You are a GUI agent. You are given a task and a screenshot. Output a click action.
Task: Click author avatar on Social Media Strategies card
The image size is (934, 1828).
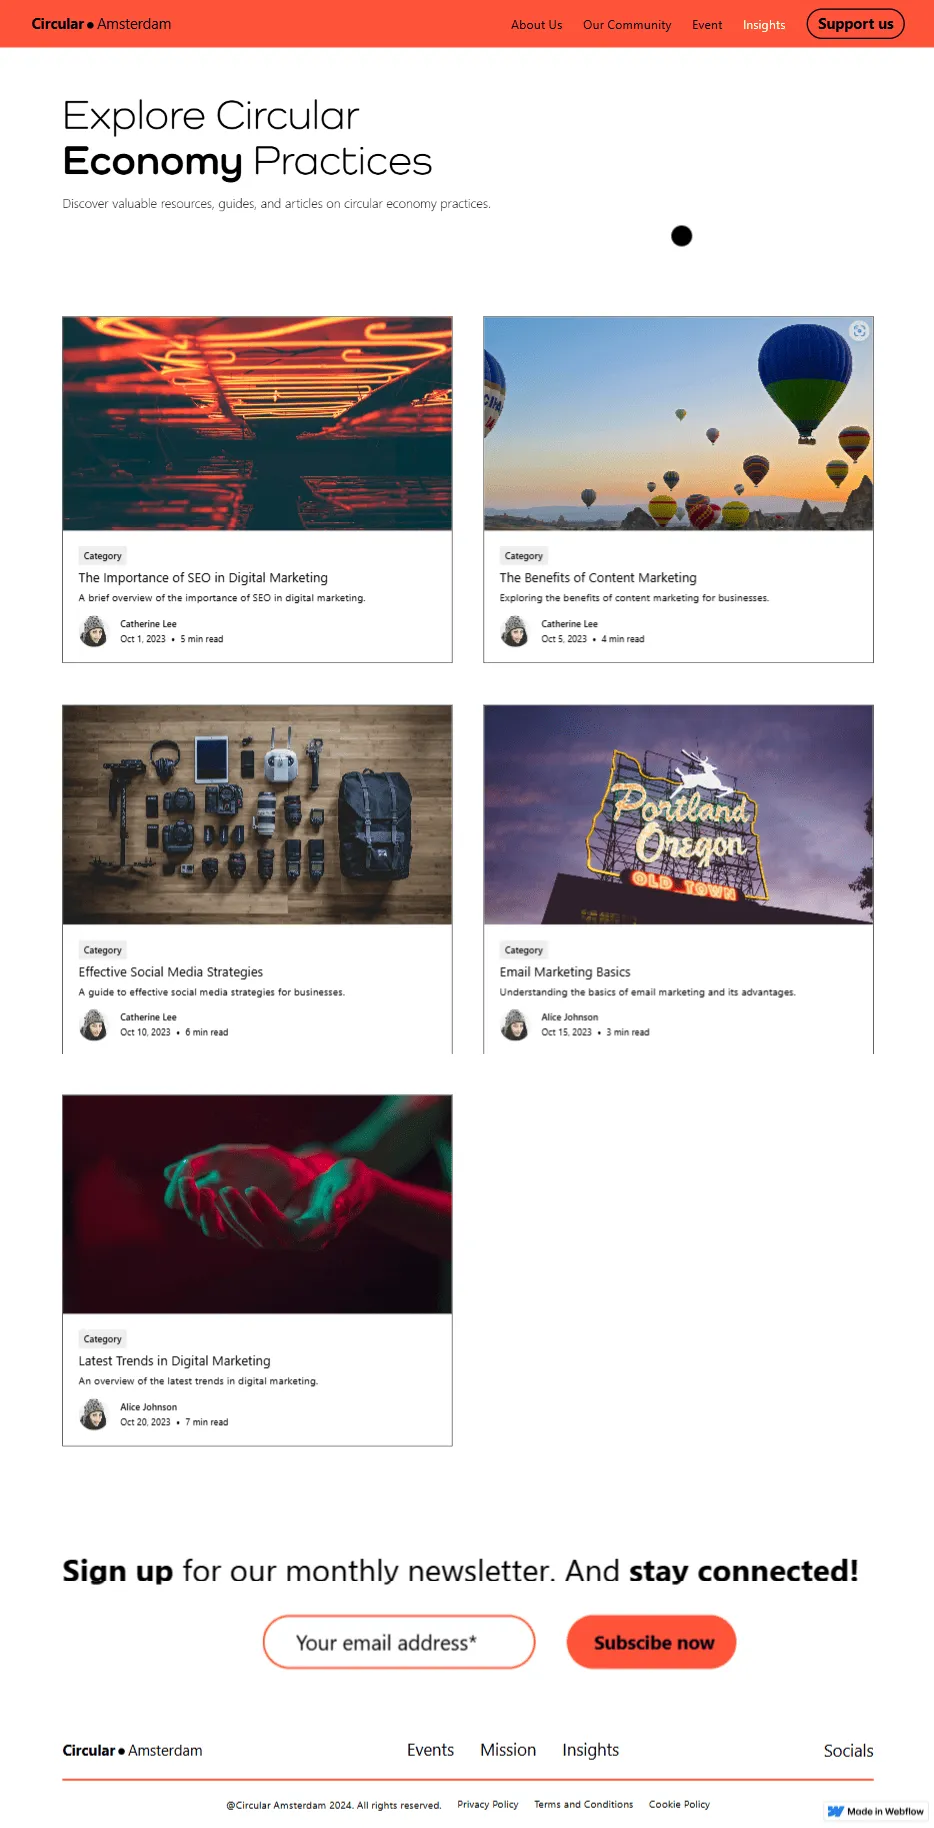pos(94,1025)
